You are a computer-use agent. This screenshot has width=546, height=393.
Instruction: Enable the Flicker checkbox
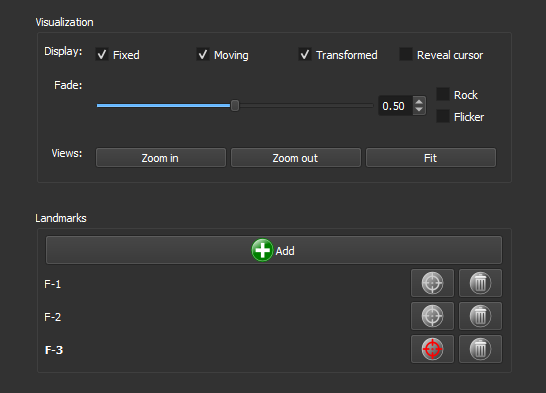443,116
